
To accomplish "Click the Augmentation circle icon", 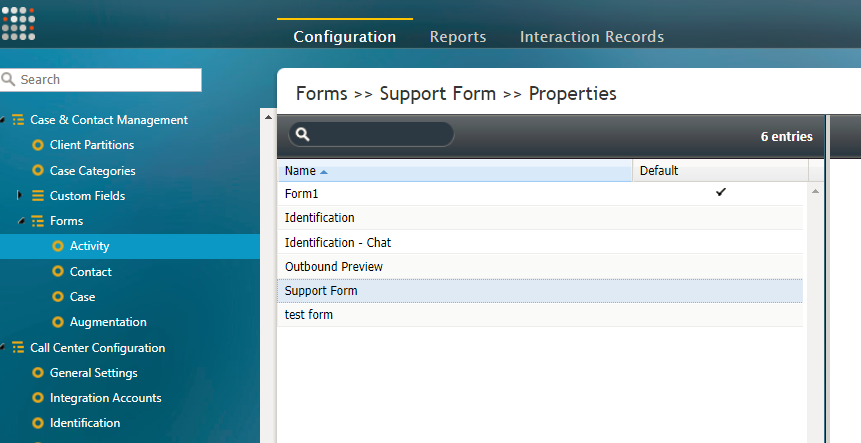I will (58, 322).
